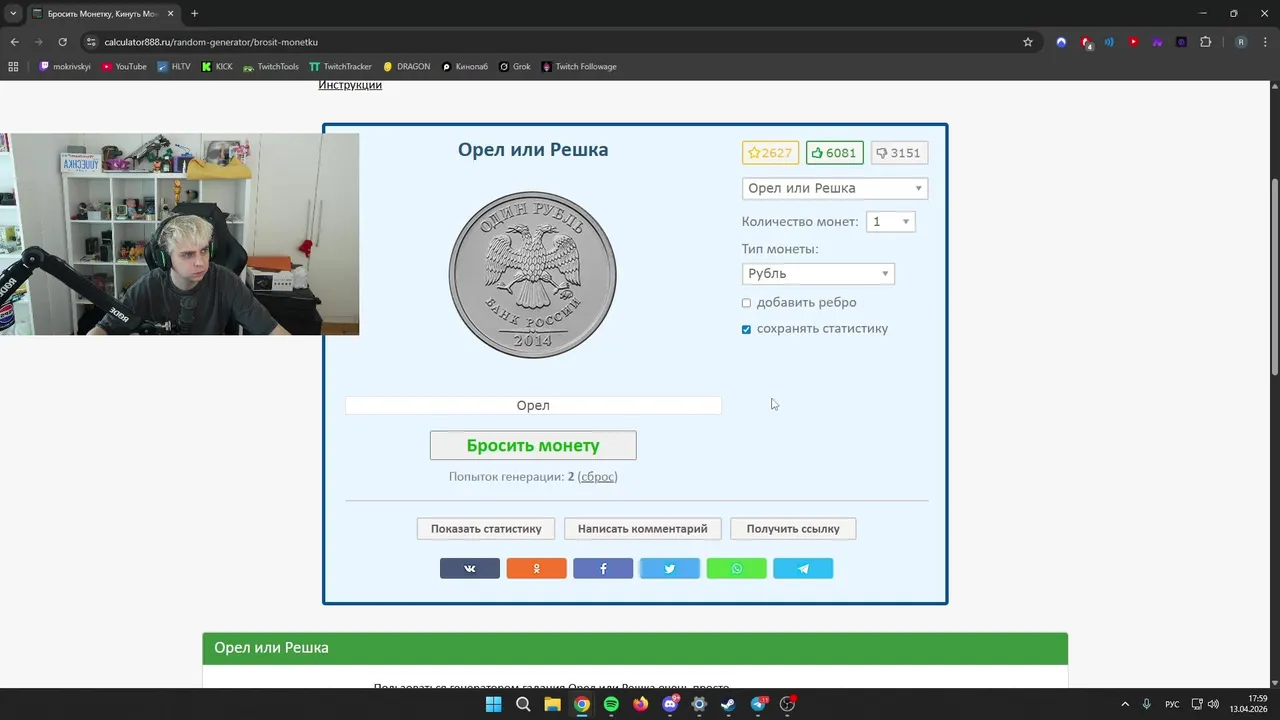Viewport: 1280px width, 720px height.
Task: Open the Grok bookmark
Action: pos(514,67)
